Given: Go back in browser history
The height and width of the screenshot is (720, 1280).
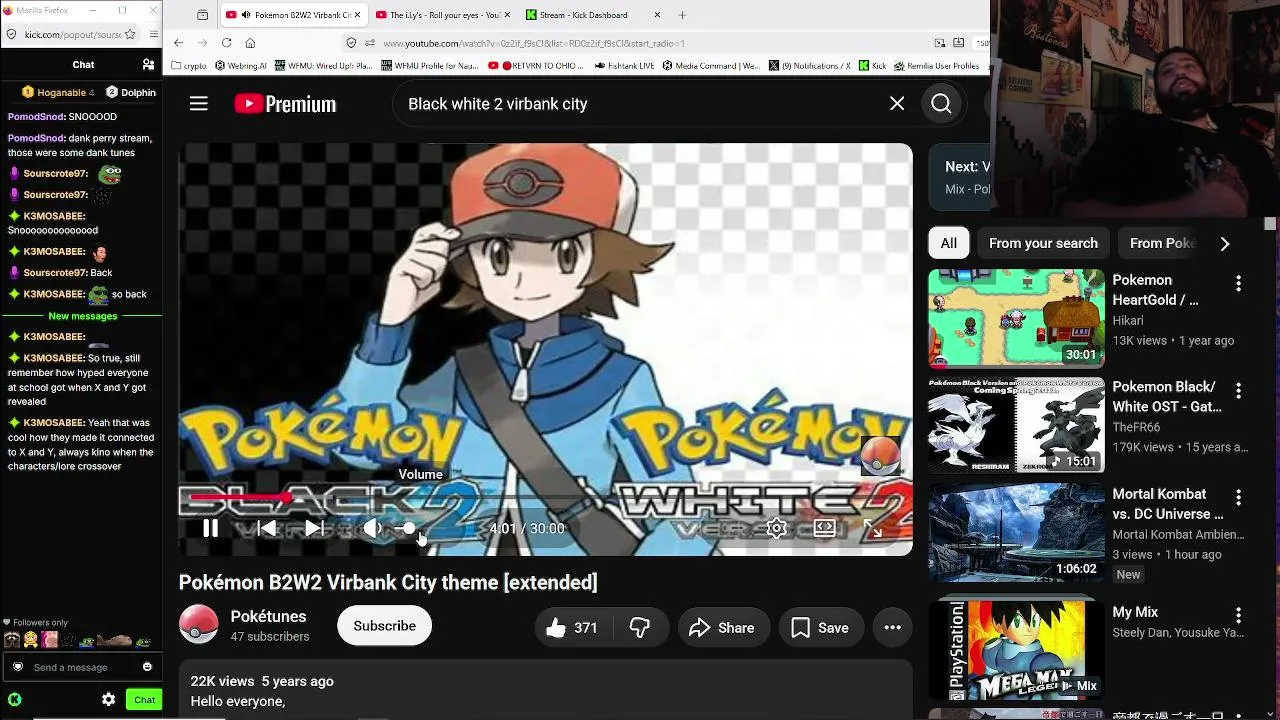Looking at the screenshot, I should tap(178, 43).
